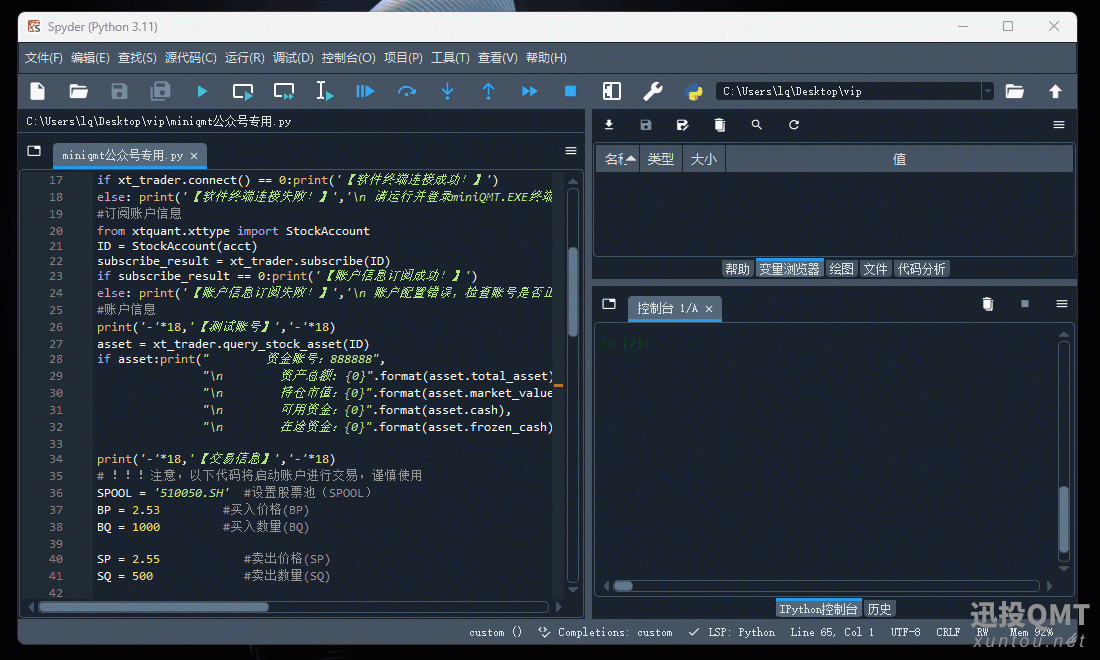Open 源代码(C) menu

190,58
